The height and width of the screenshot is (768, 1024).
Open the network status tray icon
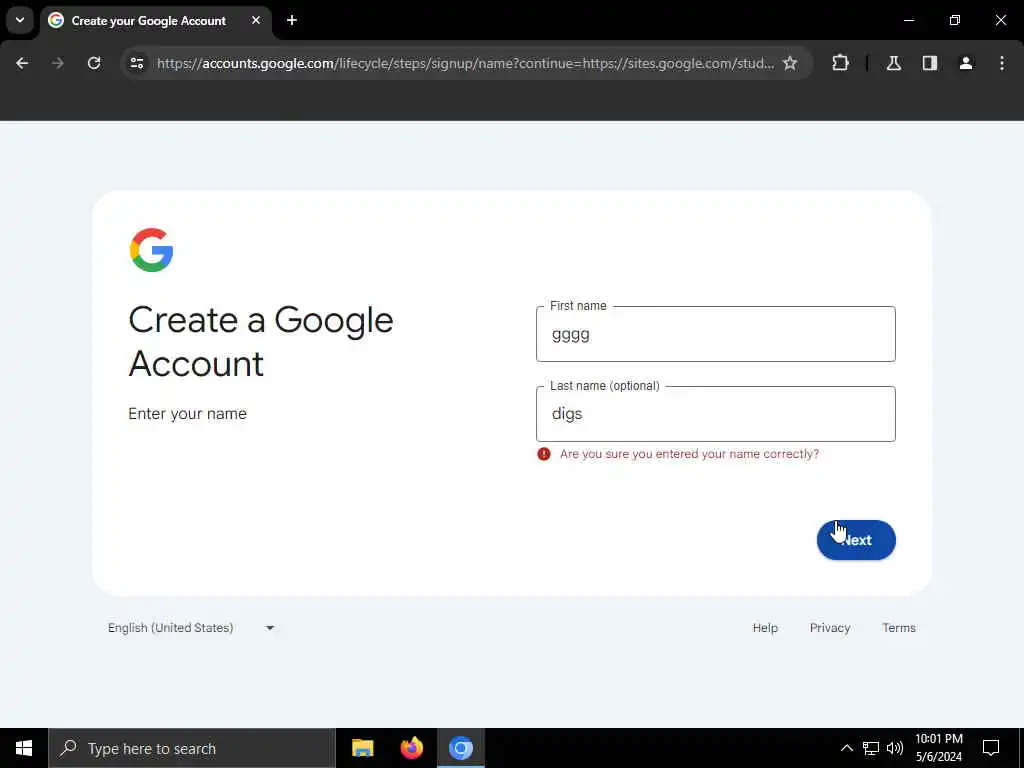point(871,748)
